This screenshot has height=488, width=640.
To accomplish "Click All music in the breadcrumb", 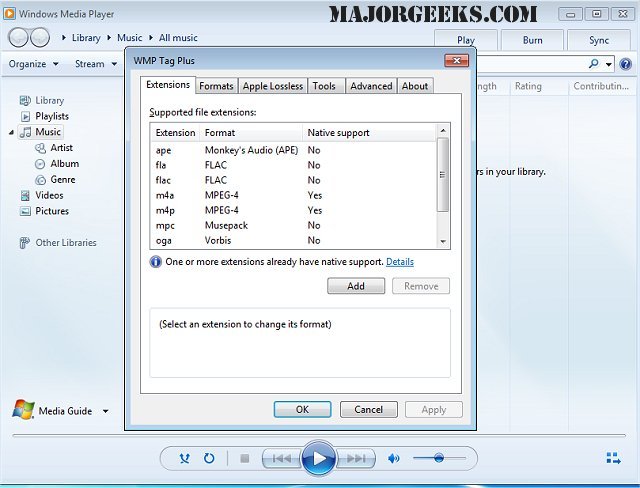I will pyautogui.click(x=178, y=38).
